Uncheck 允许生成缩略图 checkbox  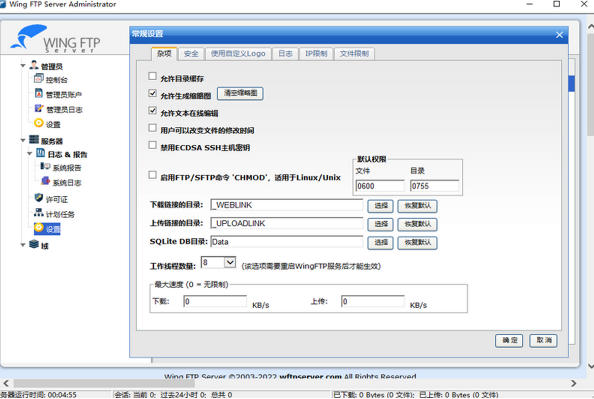click(152, 93)
